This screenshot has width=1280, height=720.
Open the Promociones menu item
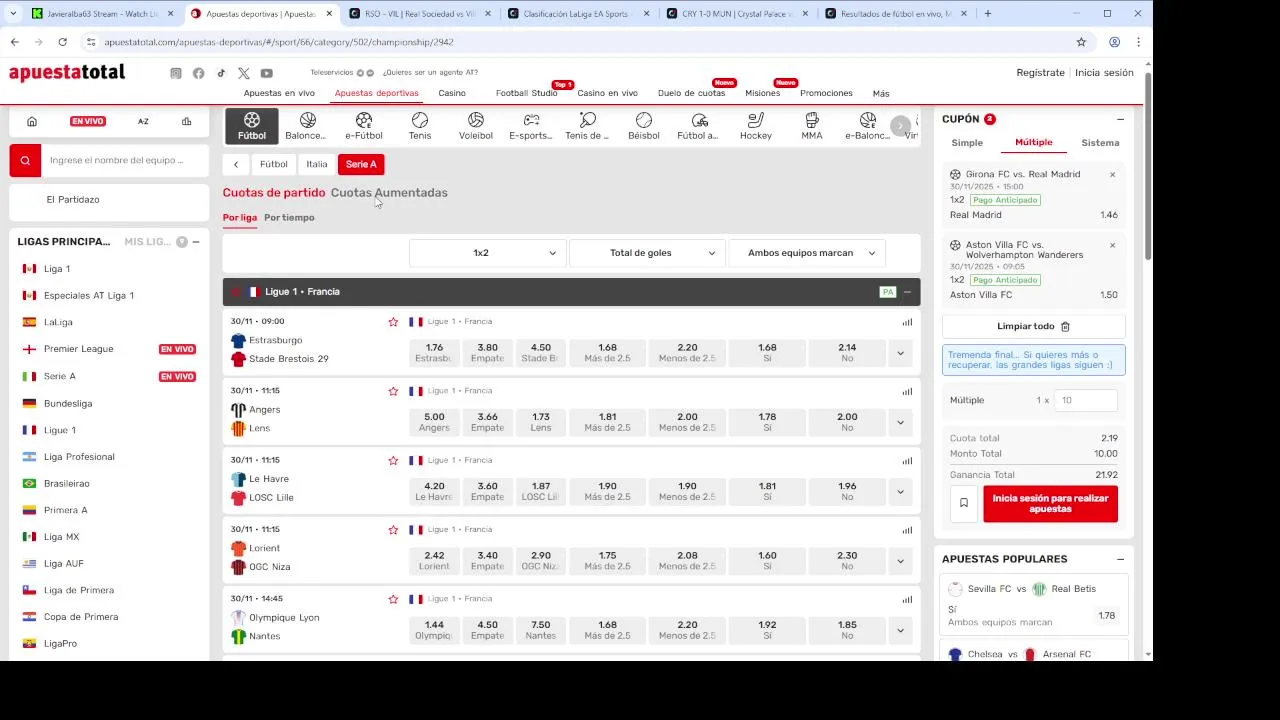(x=826, y=93)
